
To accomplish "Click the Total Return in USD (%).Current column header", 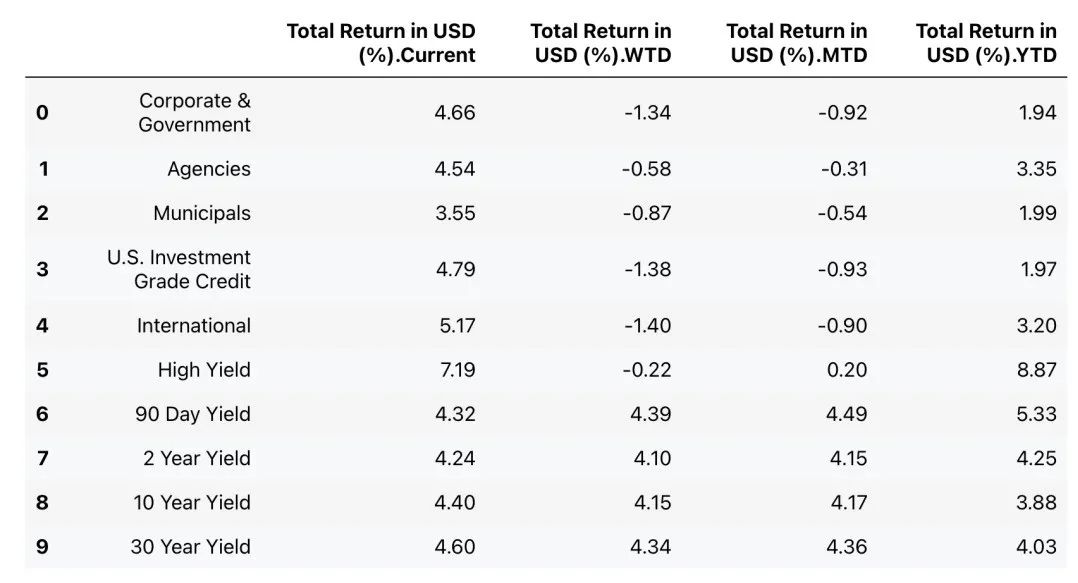I will pos(380,43).
